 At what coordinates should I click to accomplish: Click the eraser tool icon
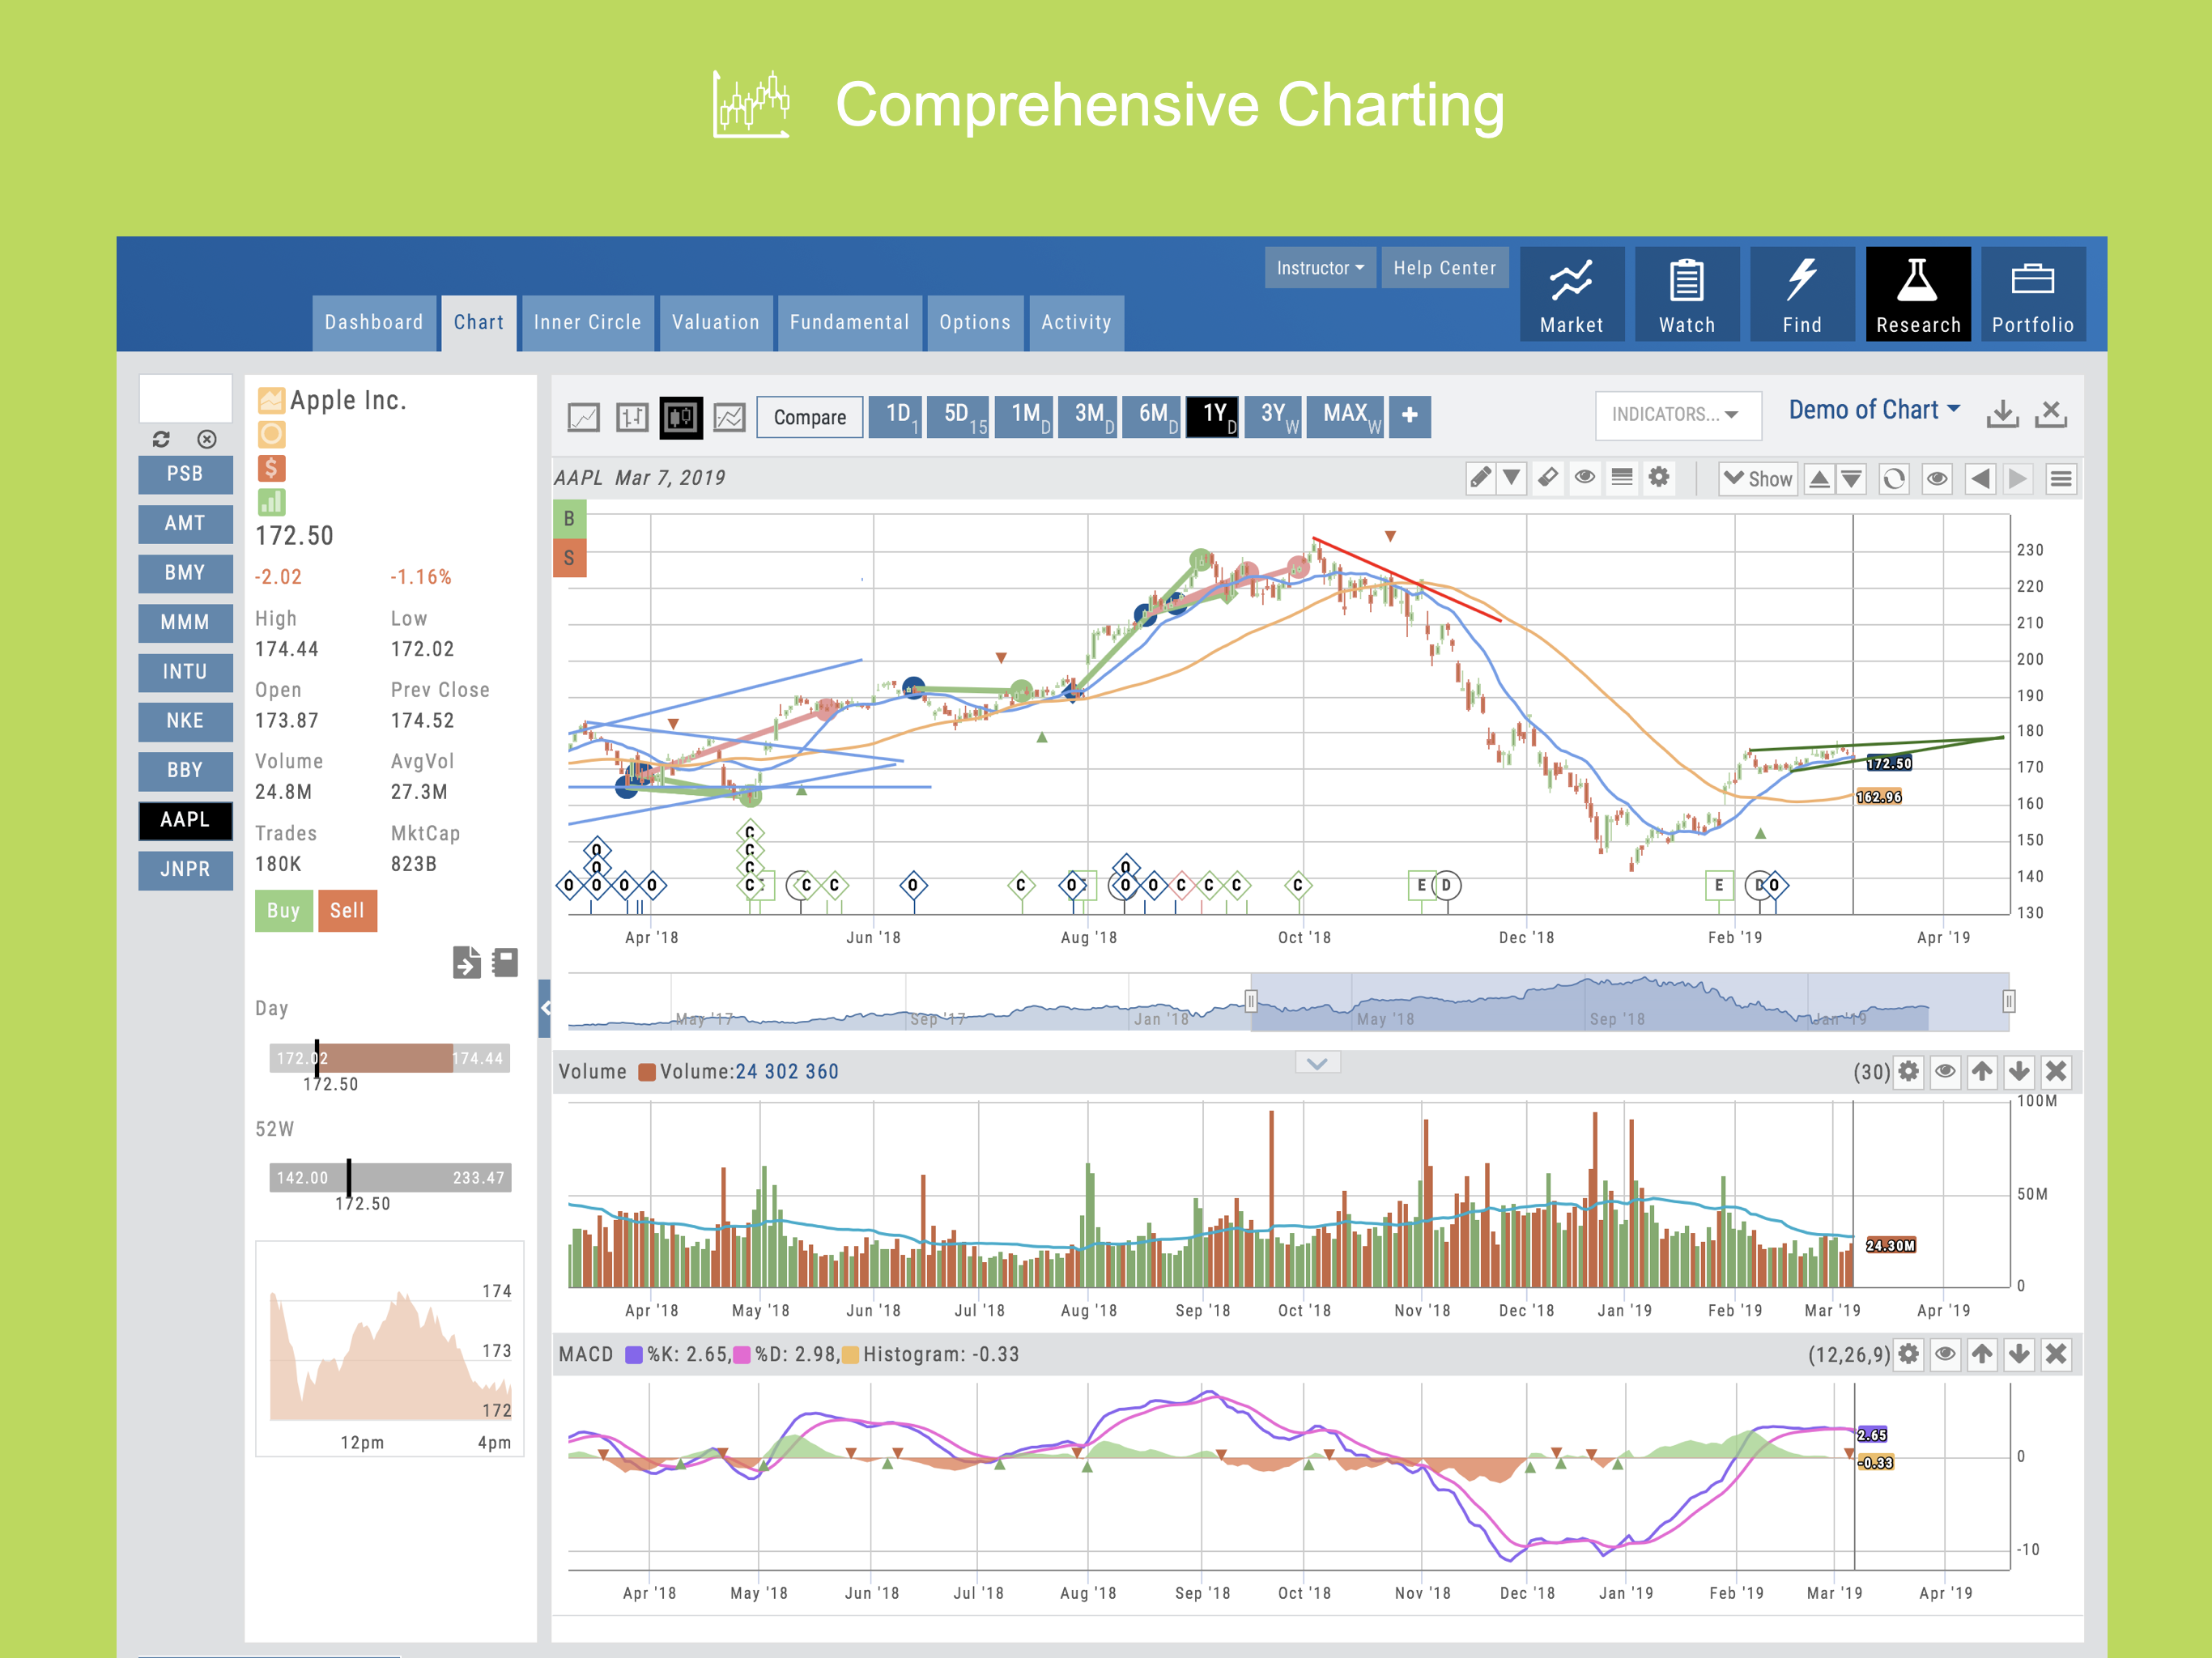click(x=1547, y=478)
